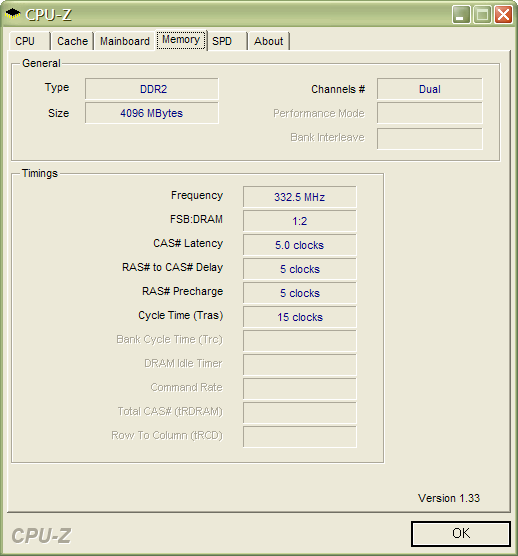Click the RAS# Precharge label
Viewport: 518px width, 556px height.
click(182, 291)
